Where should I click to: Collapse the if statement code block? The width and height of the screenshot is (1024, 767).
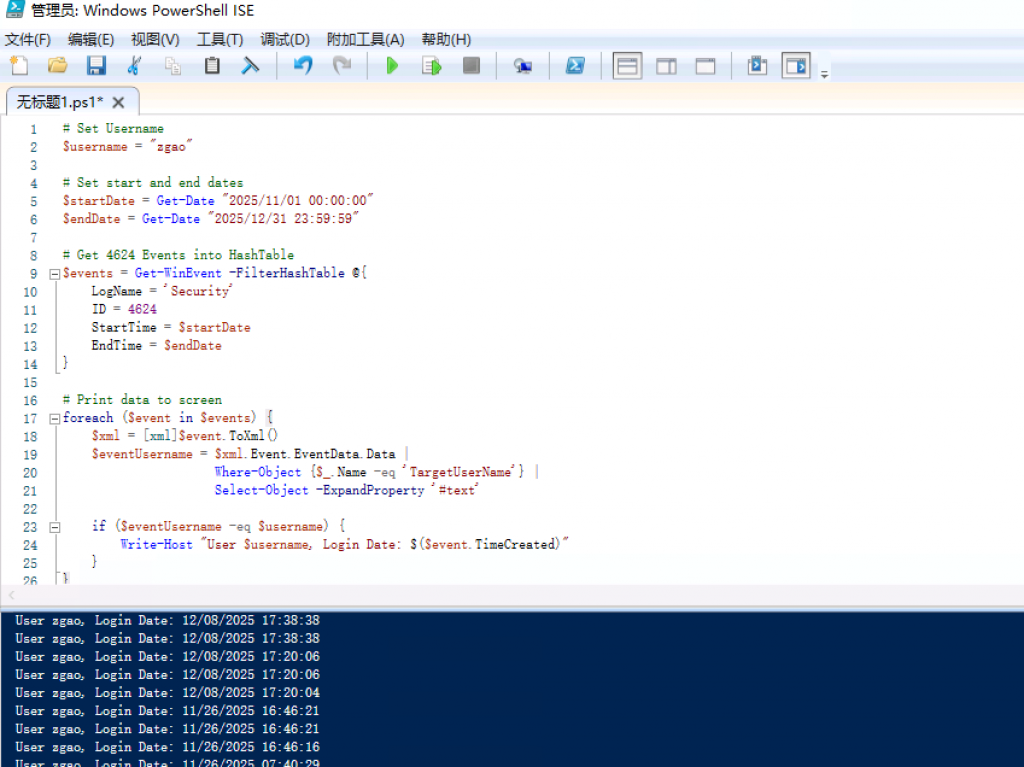(54, 526)
